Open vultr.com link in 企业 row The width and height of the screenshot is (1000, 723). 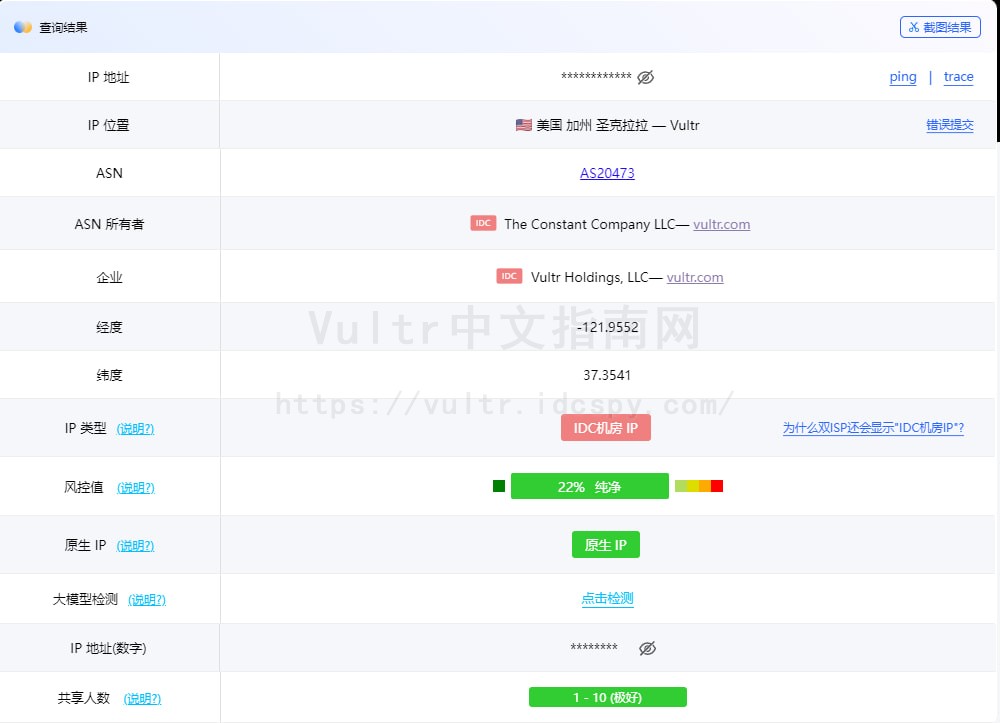695,277
